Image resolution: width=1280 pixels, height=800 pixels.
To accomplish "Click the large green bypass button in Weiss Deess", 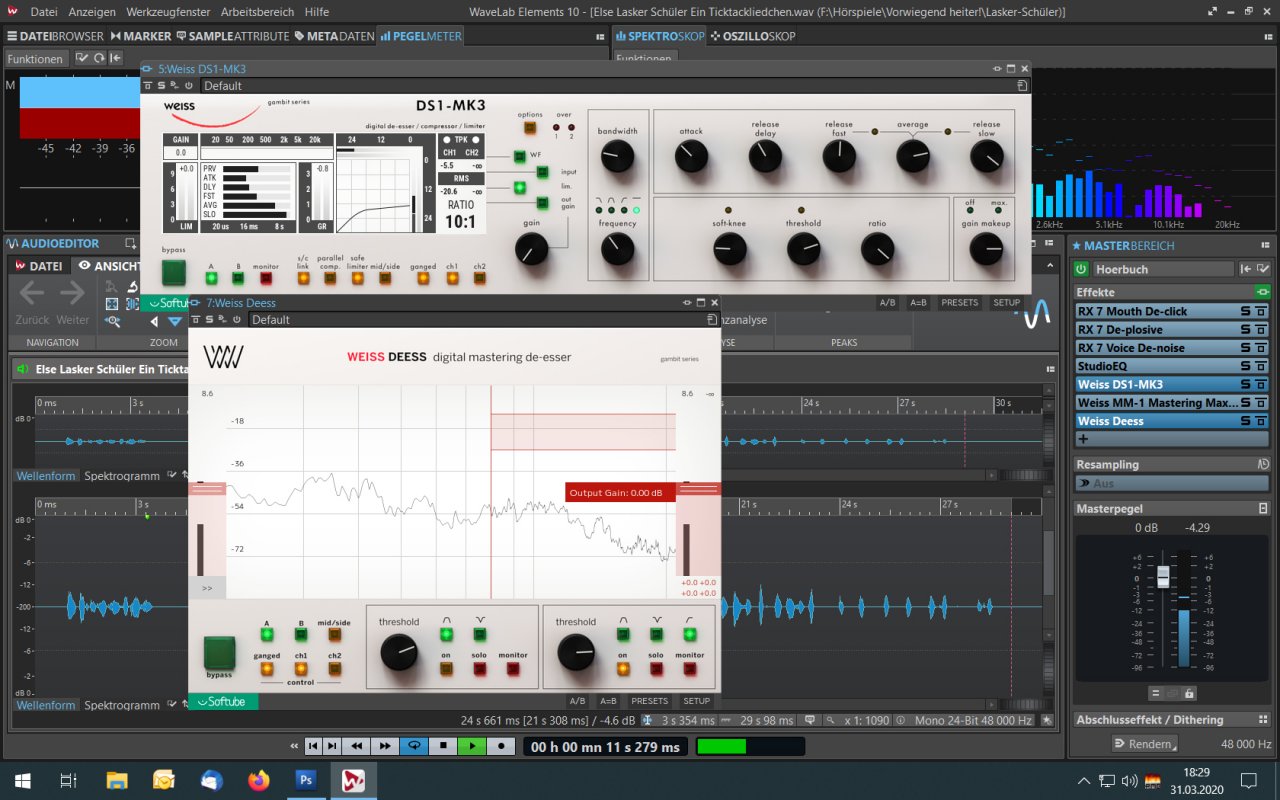I will click(x=220, y=653).
